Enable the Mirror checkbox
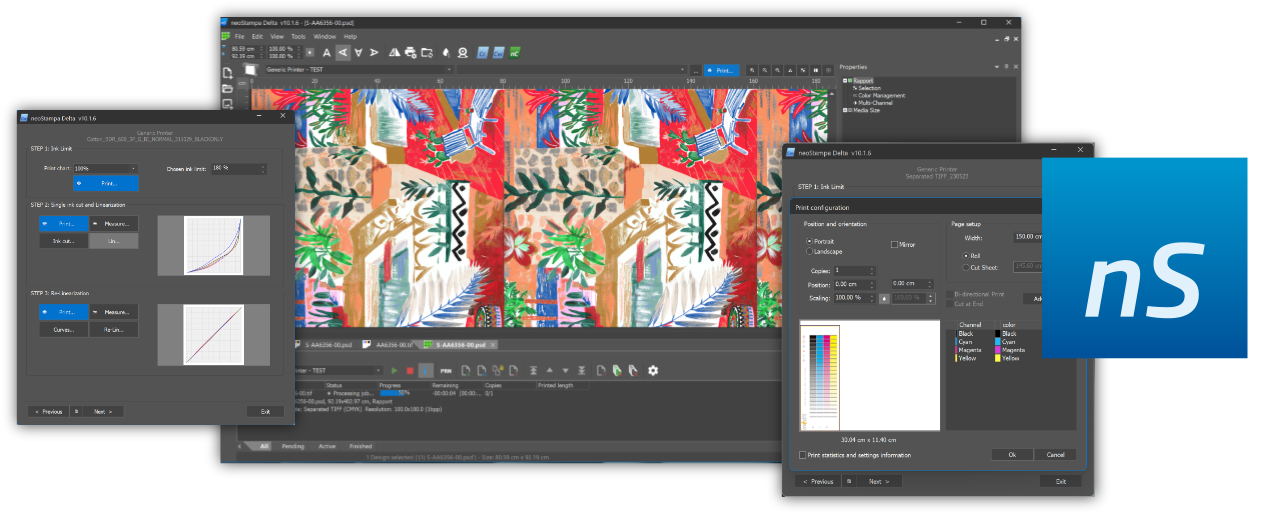 coord(894,244)
